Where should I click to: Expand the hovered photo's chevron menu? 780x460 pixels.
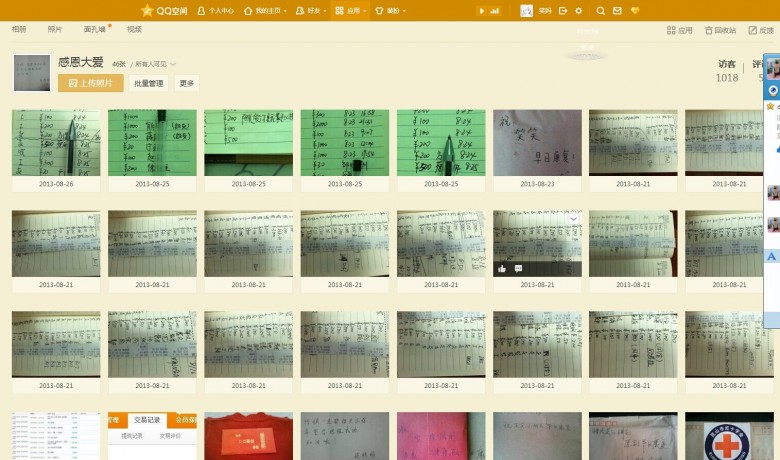(x=573, y=218)
